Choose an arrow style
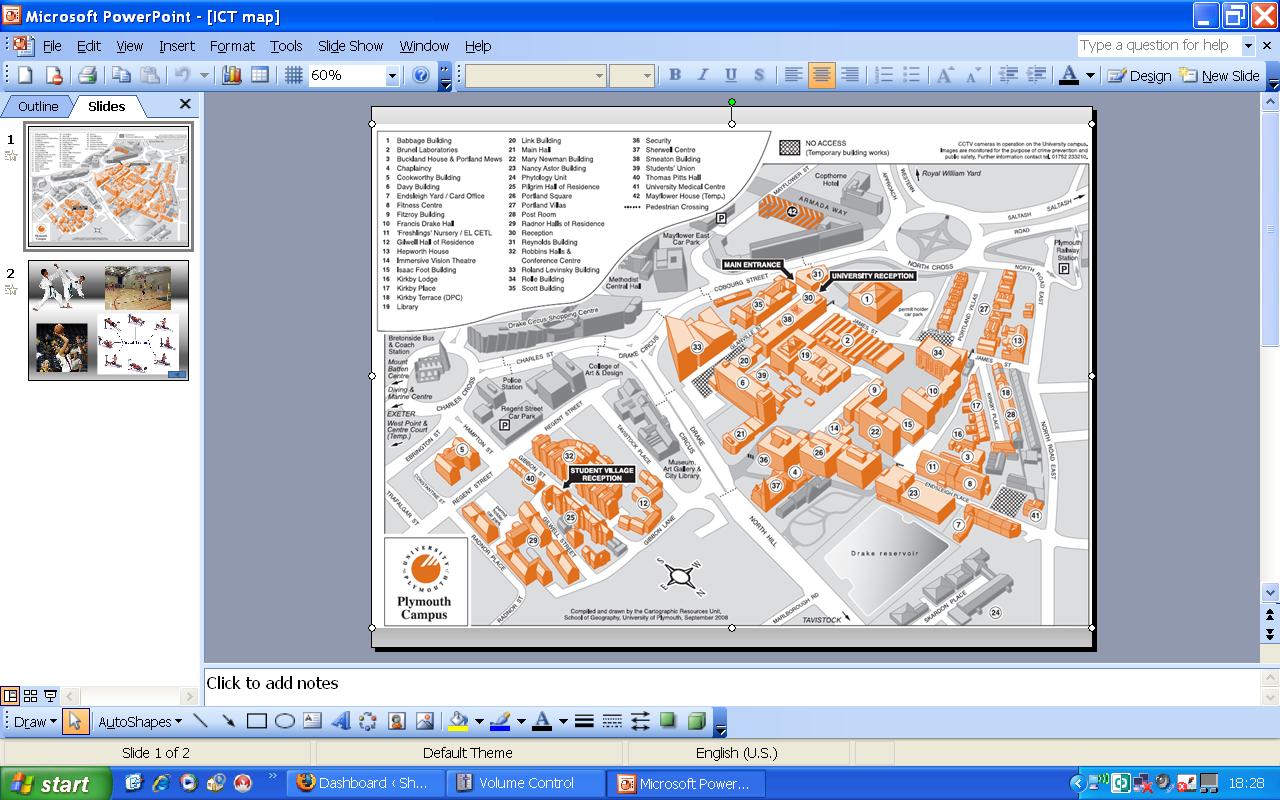The height and width of the screenshot is (800, 1280). tap(640, 721)
